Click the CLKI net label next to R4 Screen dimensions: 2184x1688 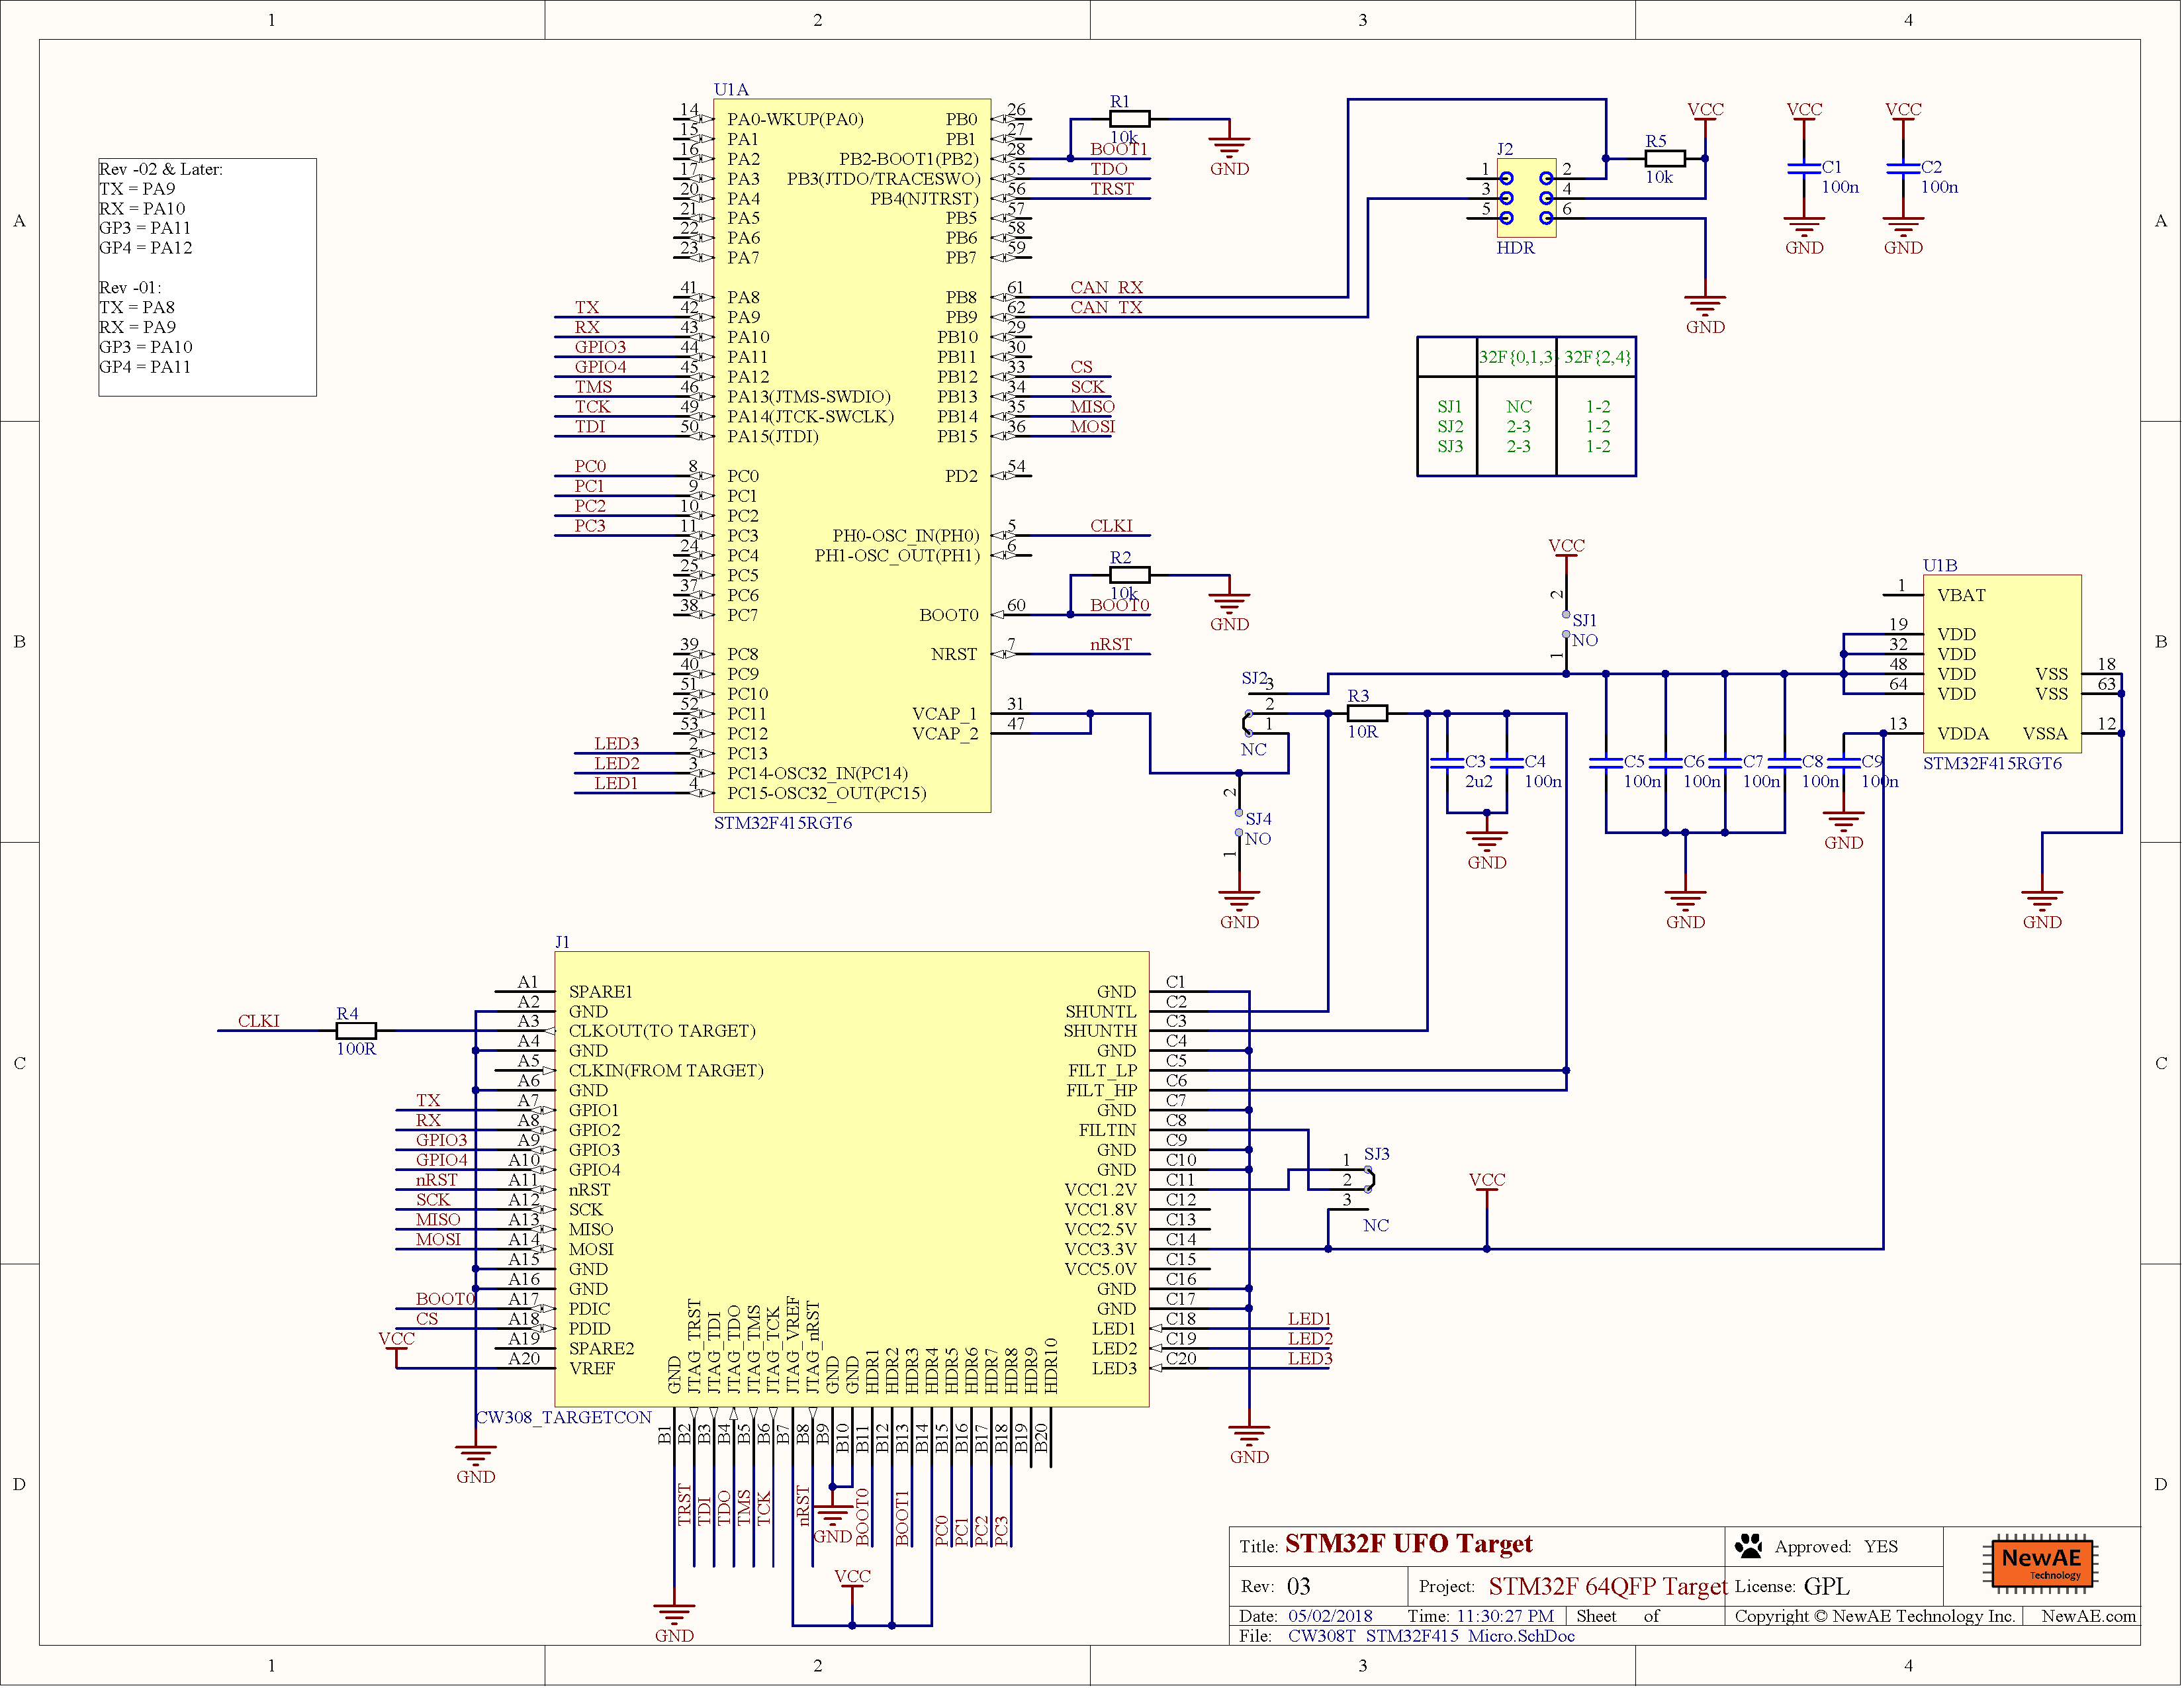point(259,1022)
